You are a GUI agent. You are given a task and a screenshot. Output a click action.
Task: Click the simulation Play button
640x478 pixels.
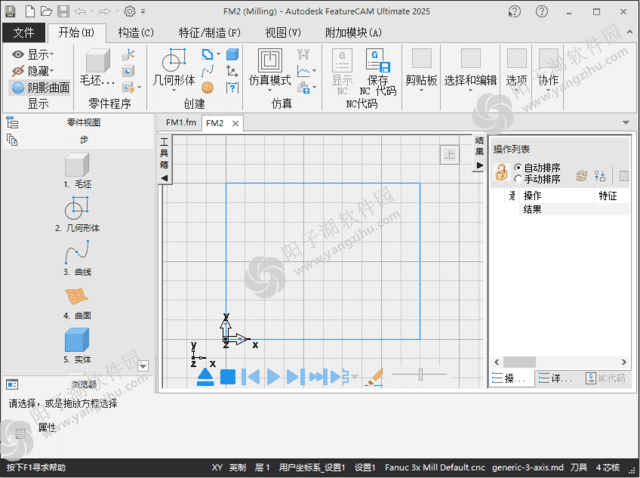pyautogui.click(x=273, y=377)
